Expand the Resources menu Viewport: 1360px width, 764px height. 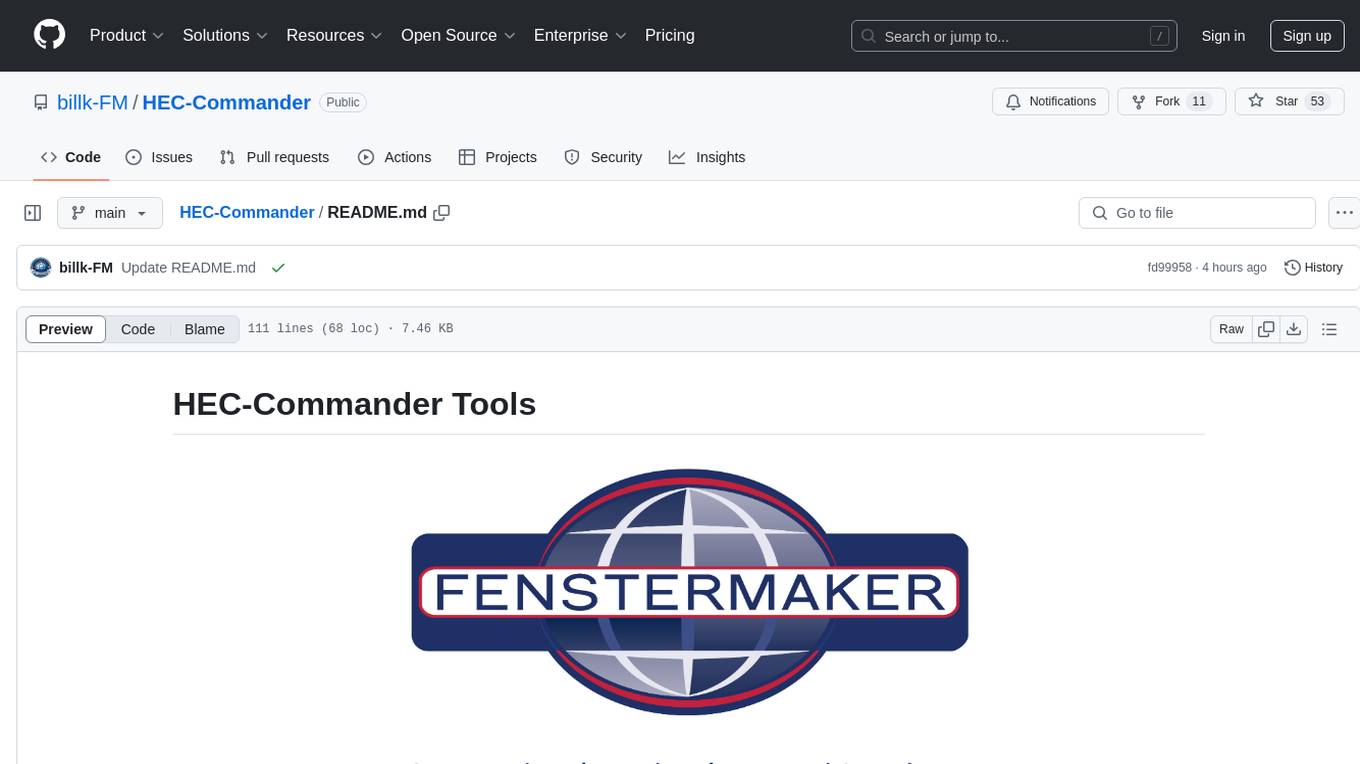click(334, 35)
